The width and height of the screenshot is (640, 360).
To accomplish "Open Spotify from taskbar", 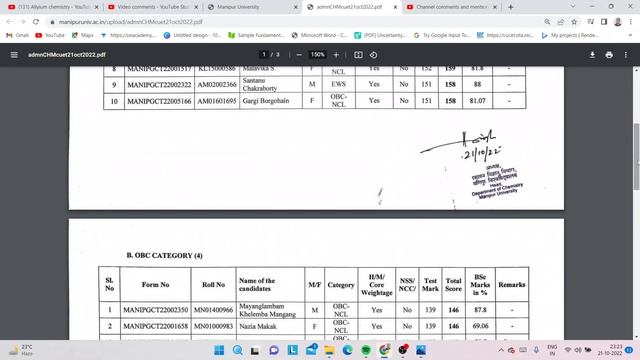I will (366, 350).
